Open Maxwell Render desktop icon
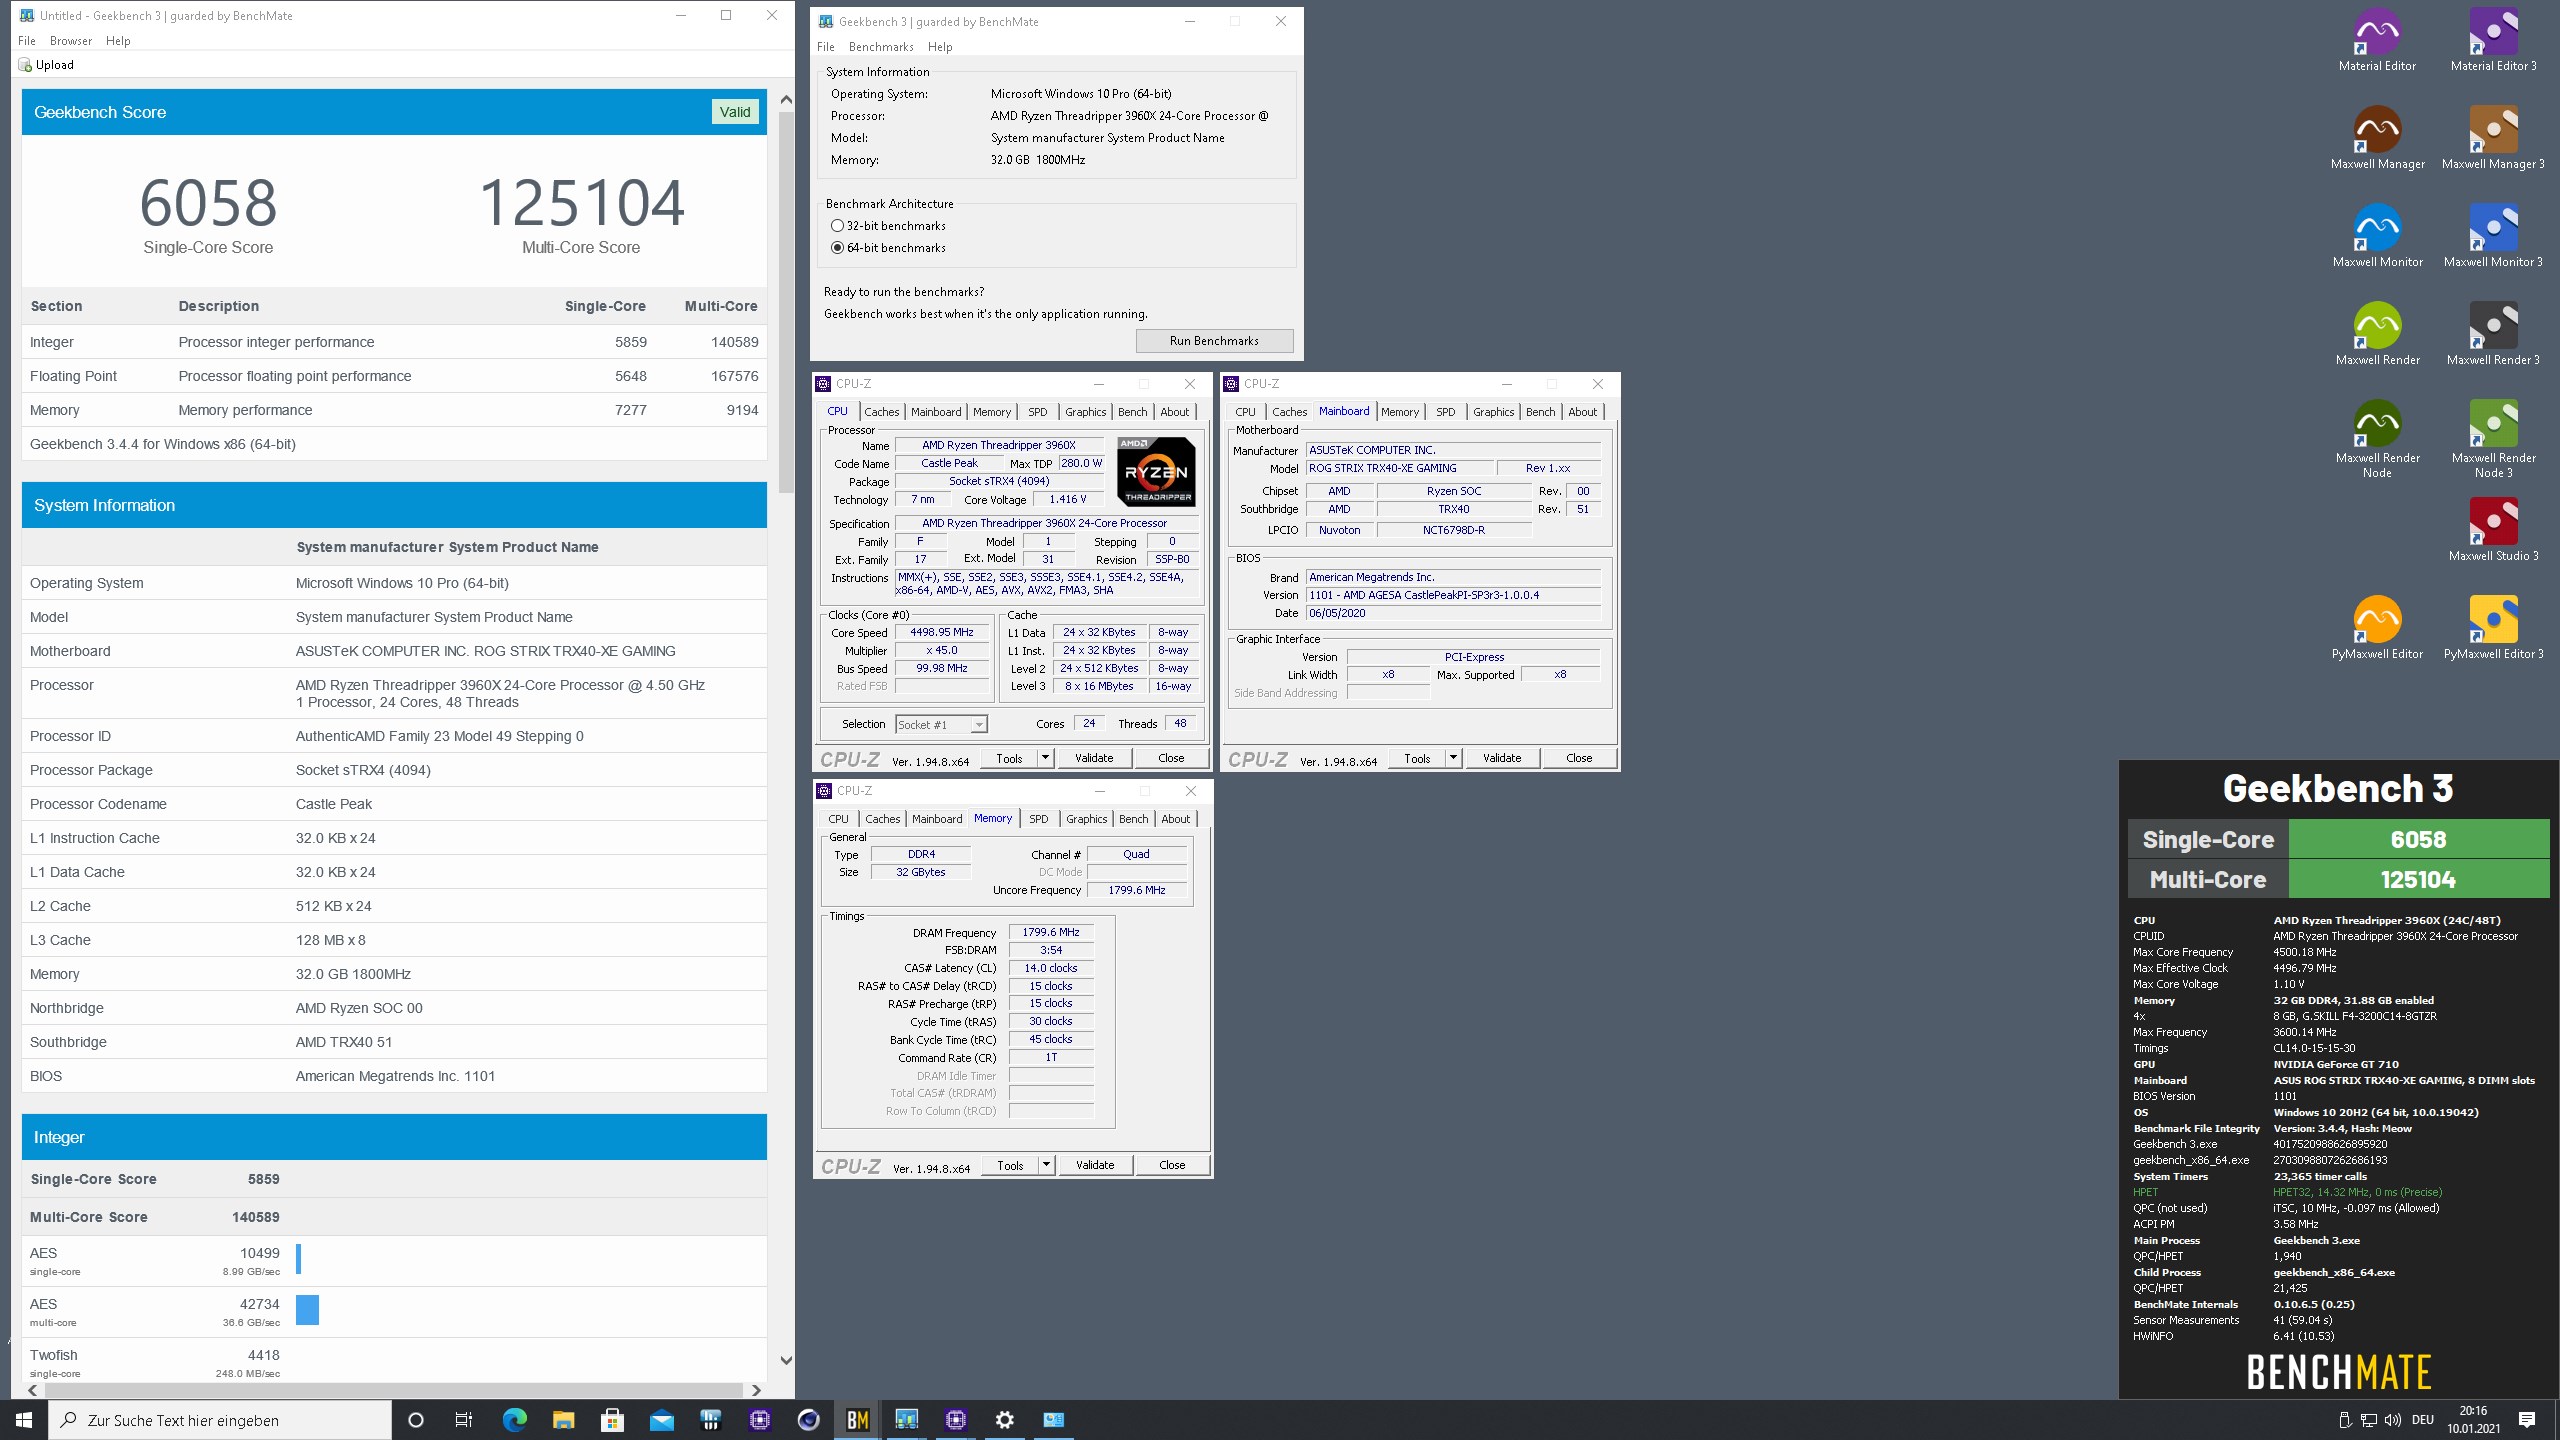This screenshot has width=2560, height=1440. (x=2377, y=334)
